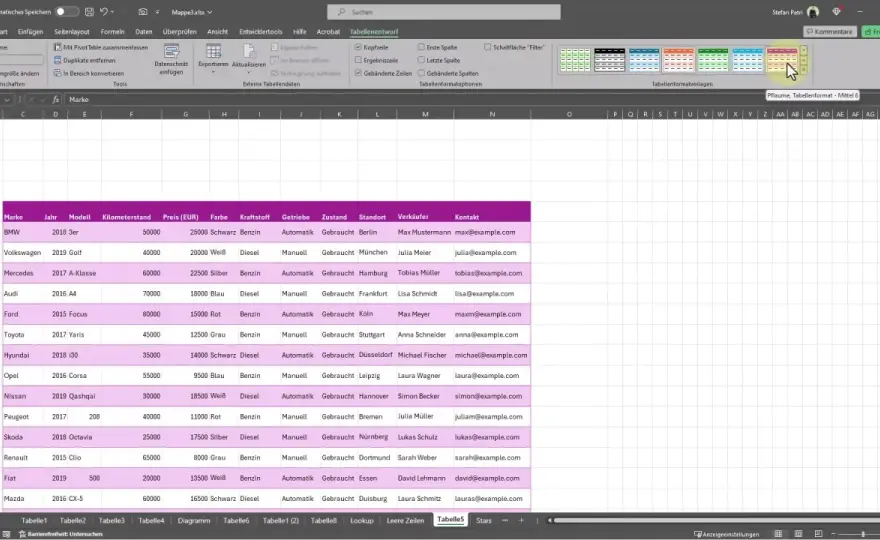Apply the green table style
The height and width of the screenshot is (540, 880).
713,60
